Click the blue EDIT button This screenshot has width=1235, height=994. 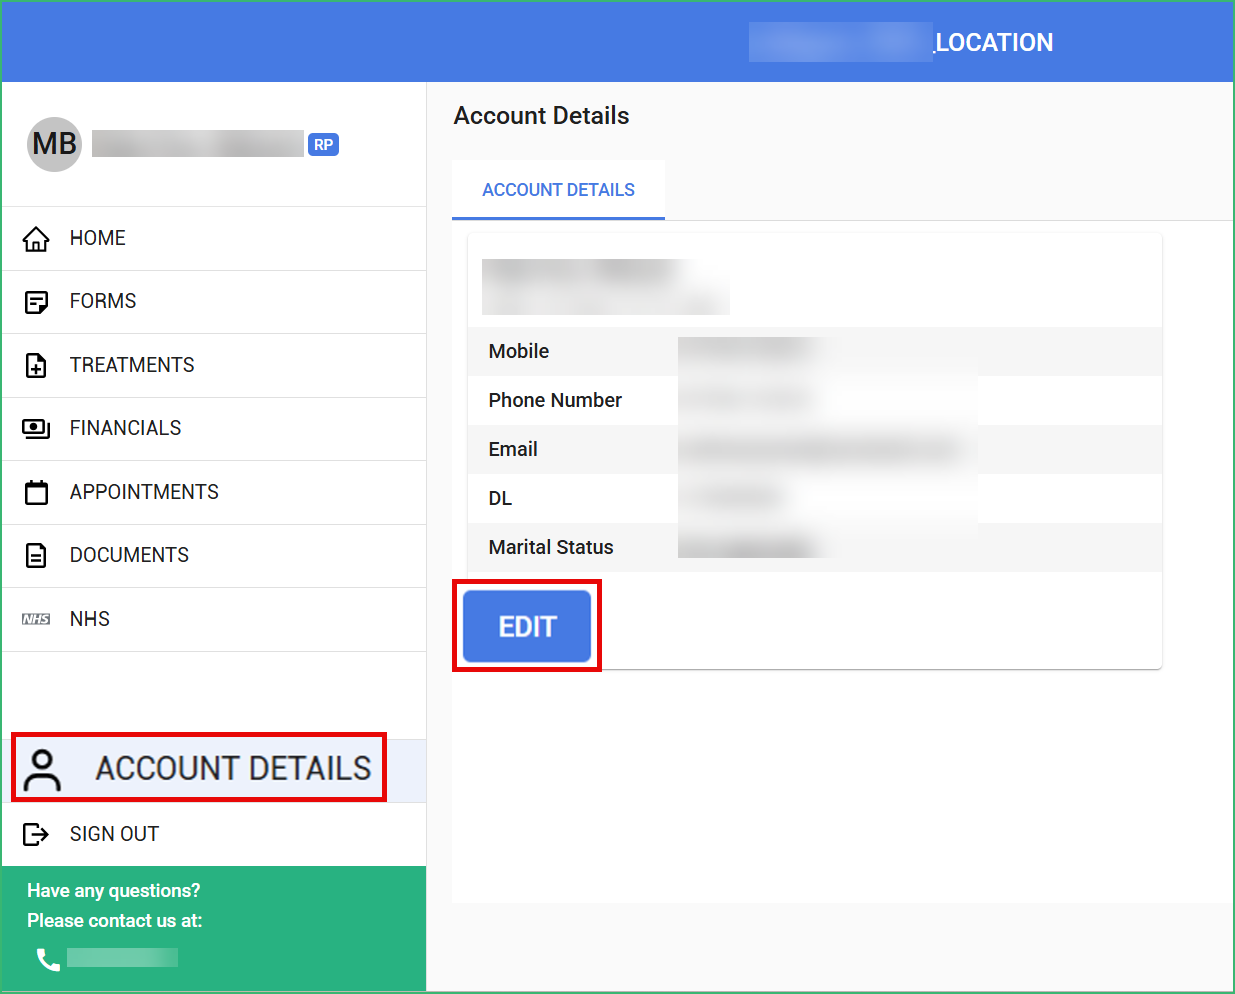pos(527,626)
